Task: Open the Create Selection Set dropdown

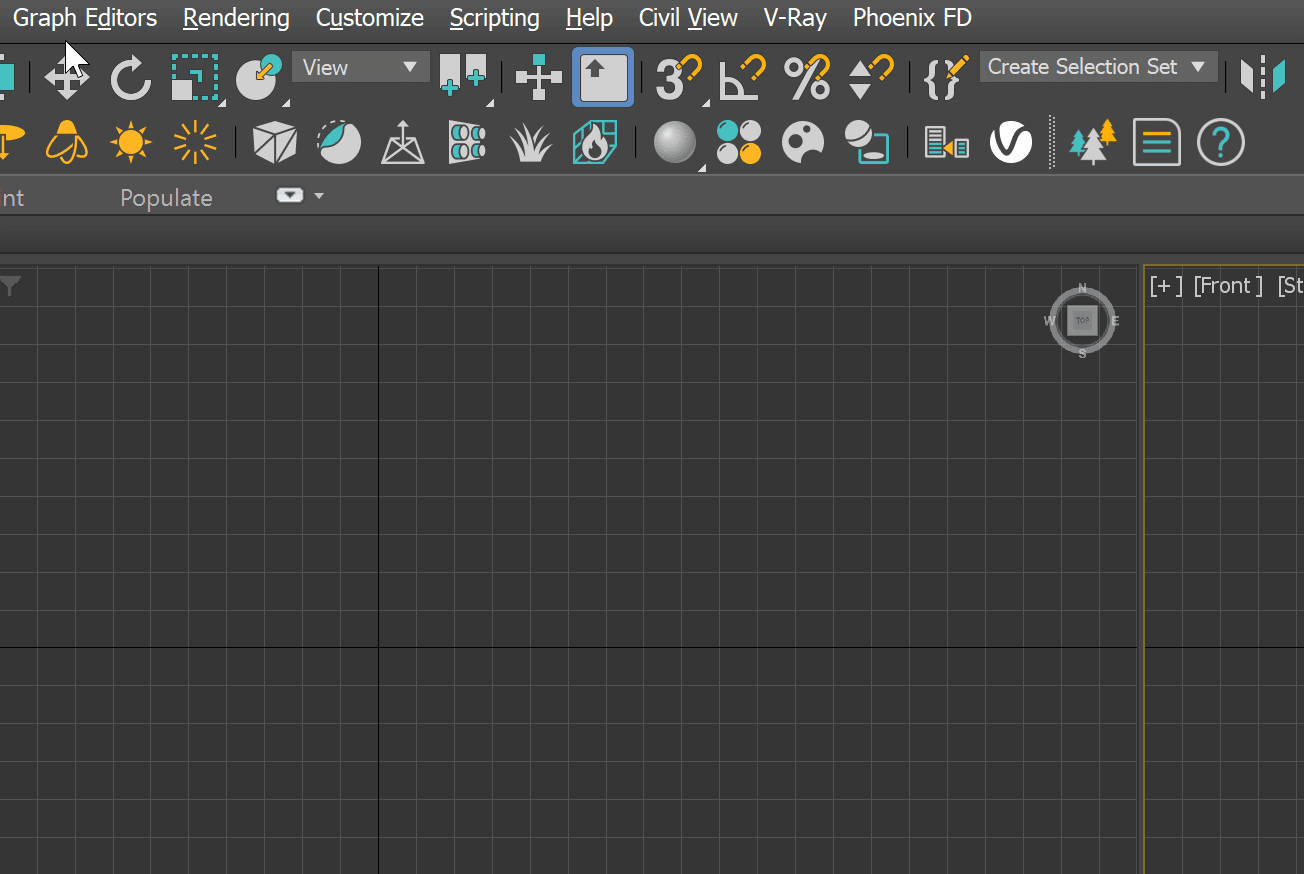Action: pyautogui.click(x=1098, y=66)
